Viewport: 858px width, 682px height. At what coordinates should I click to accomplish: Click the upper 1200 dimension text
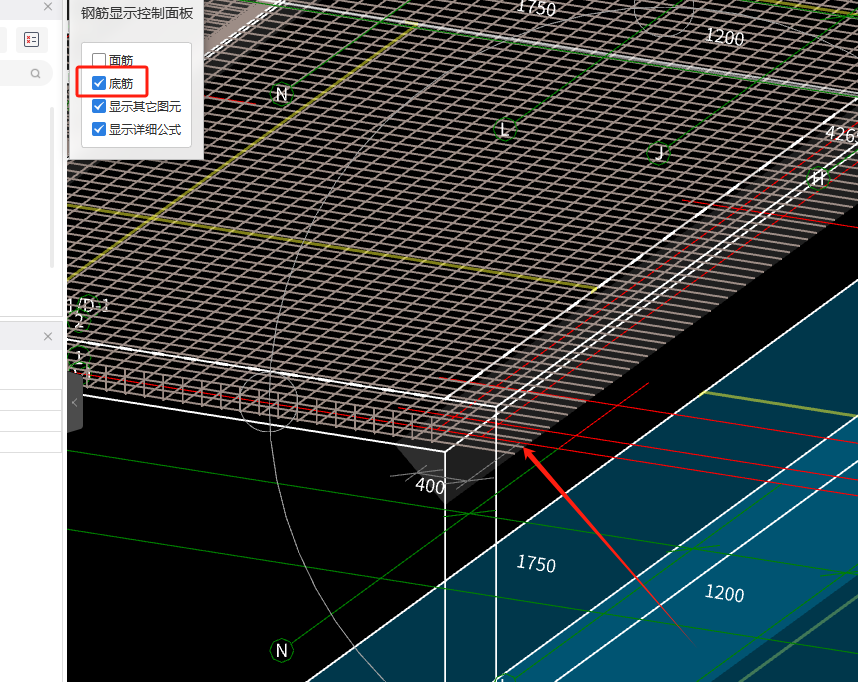[x=725, y=37]
